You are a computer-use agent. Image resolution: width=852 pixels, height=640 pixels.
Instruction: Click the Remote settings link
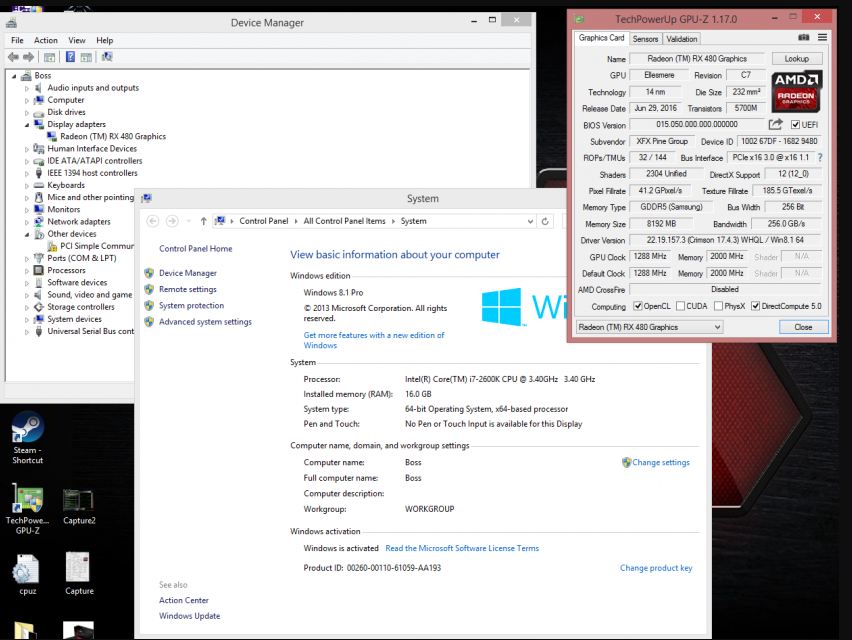click(x=187, y=289)
